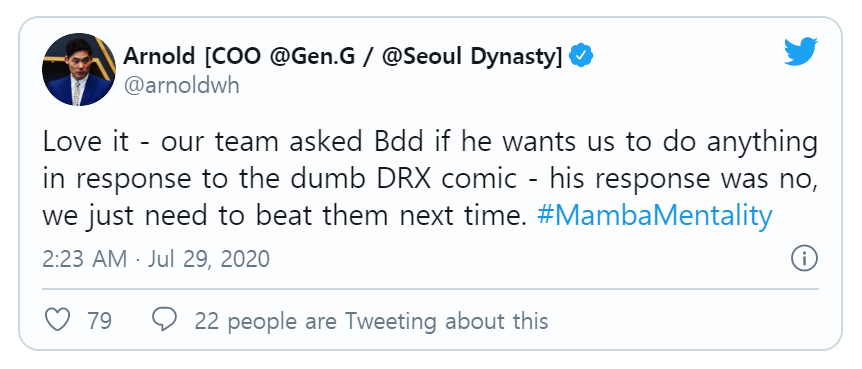Open the @arnoldwh handle link
Screen dimensions: 862x369
[181, 86]
